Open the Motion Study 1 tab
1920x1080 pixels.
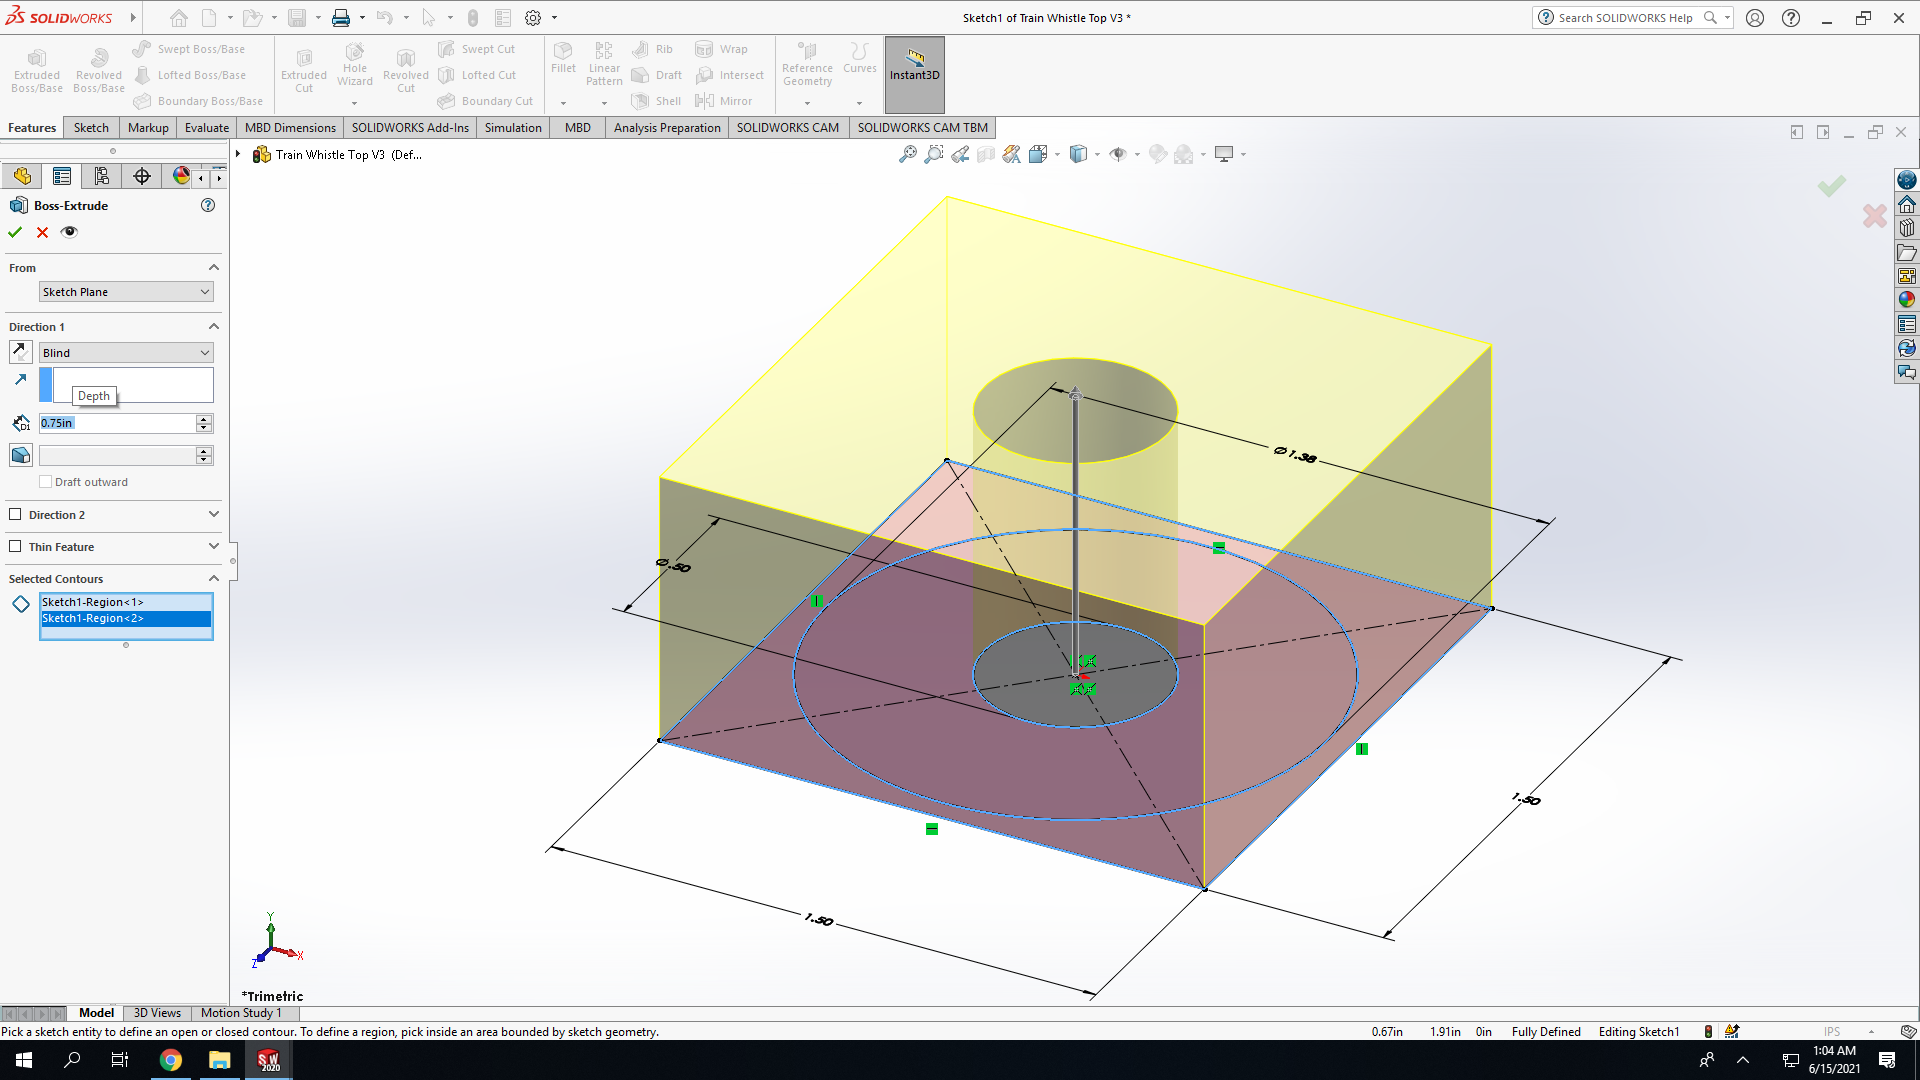[241, 1013]
